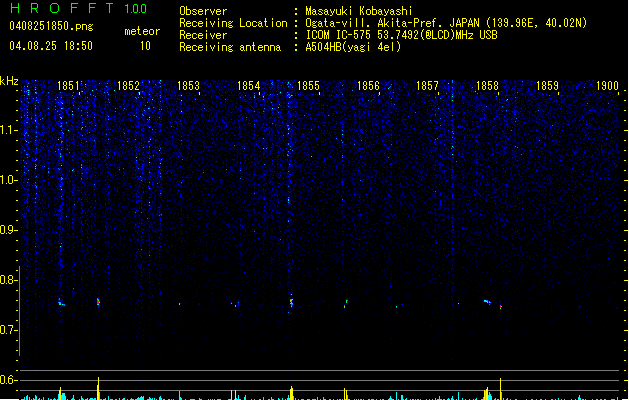Click the 1857 time marker

point(427,86)
